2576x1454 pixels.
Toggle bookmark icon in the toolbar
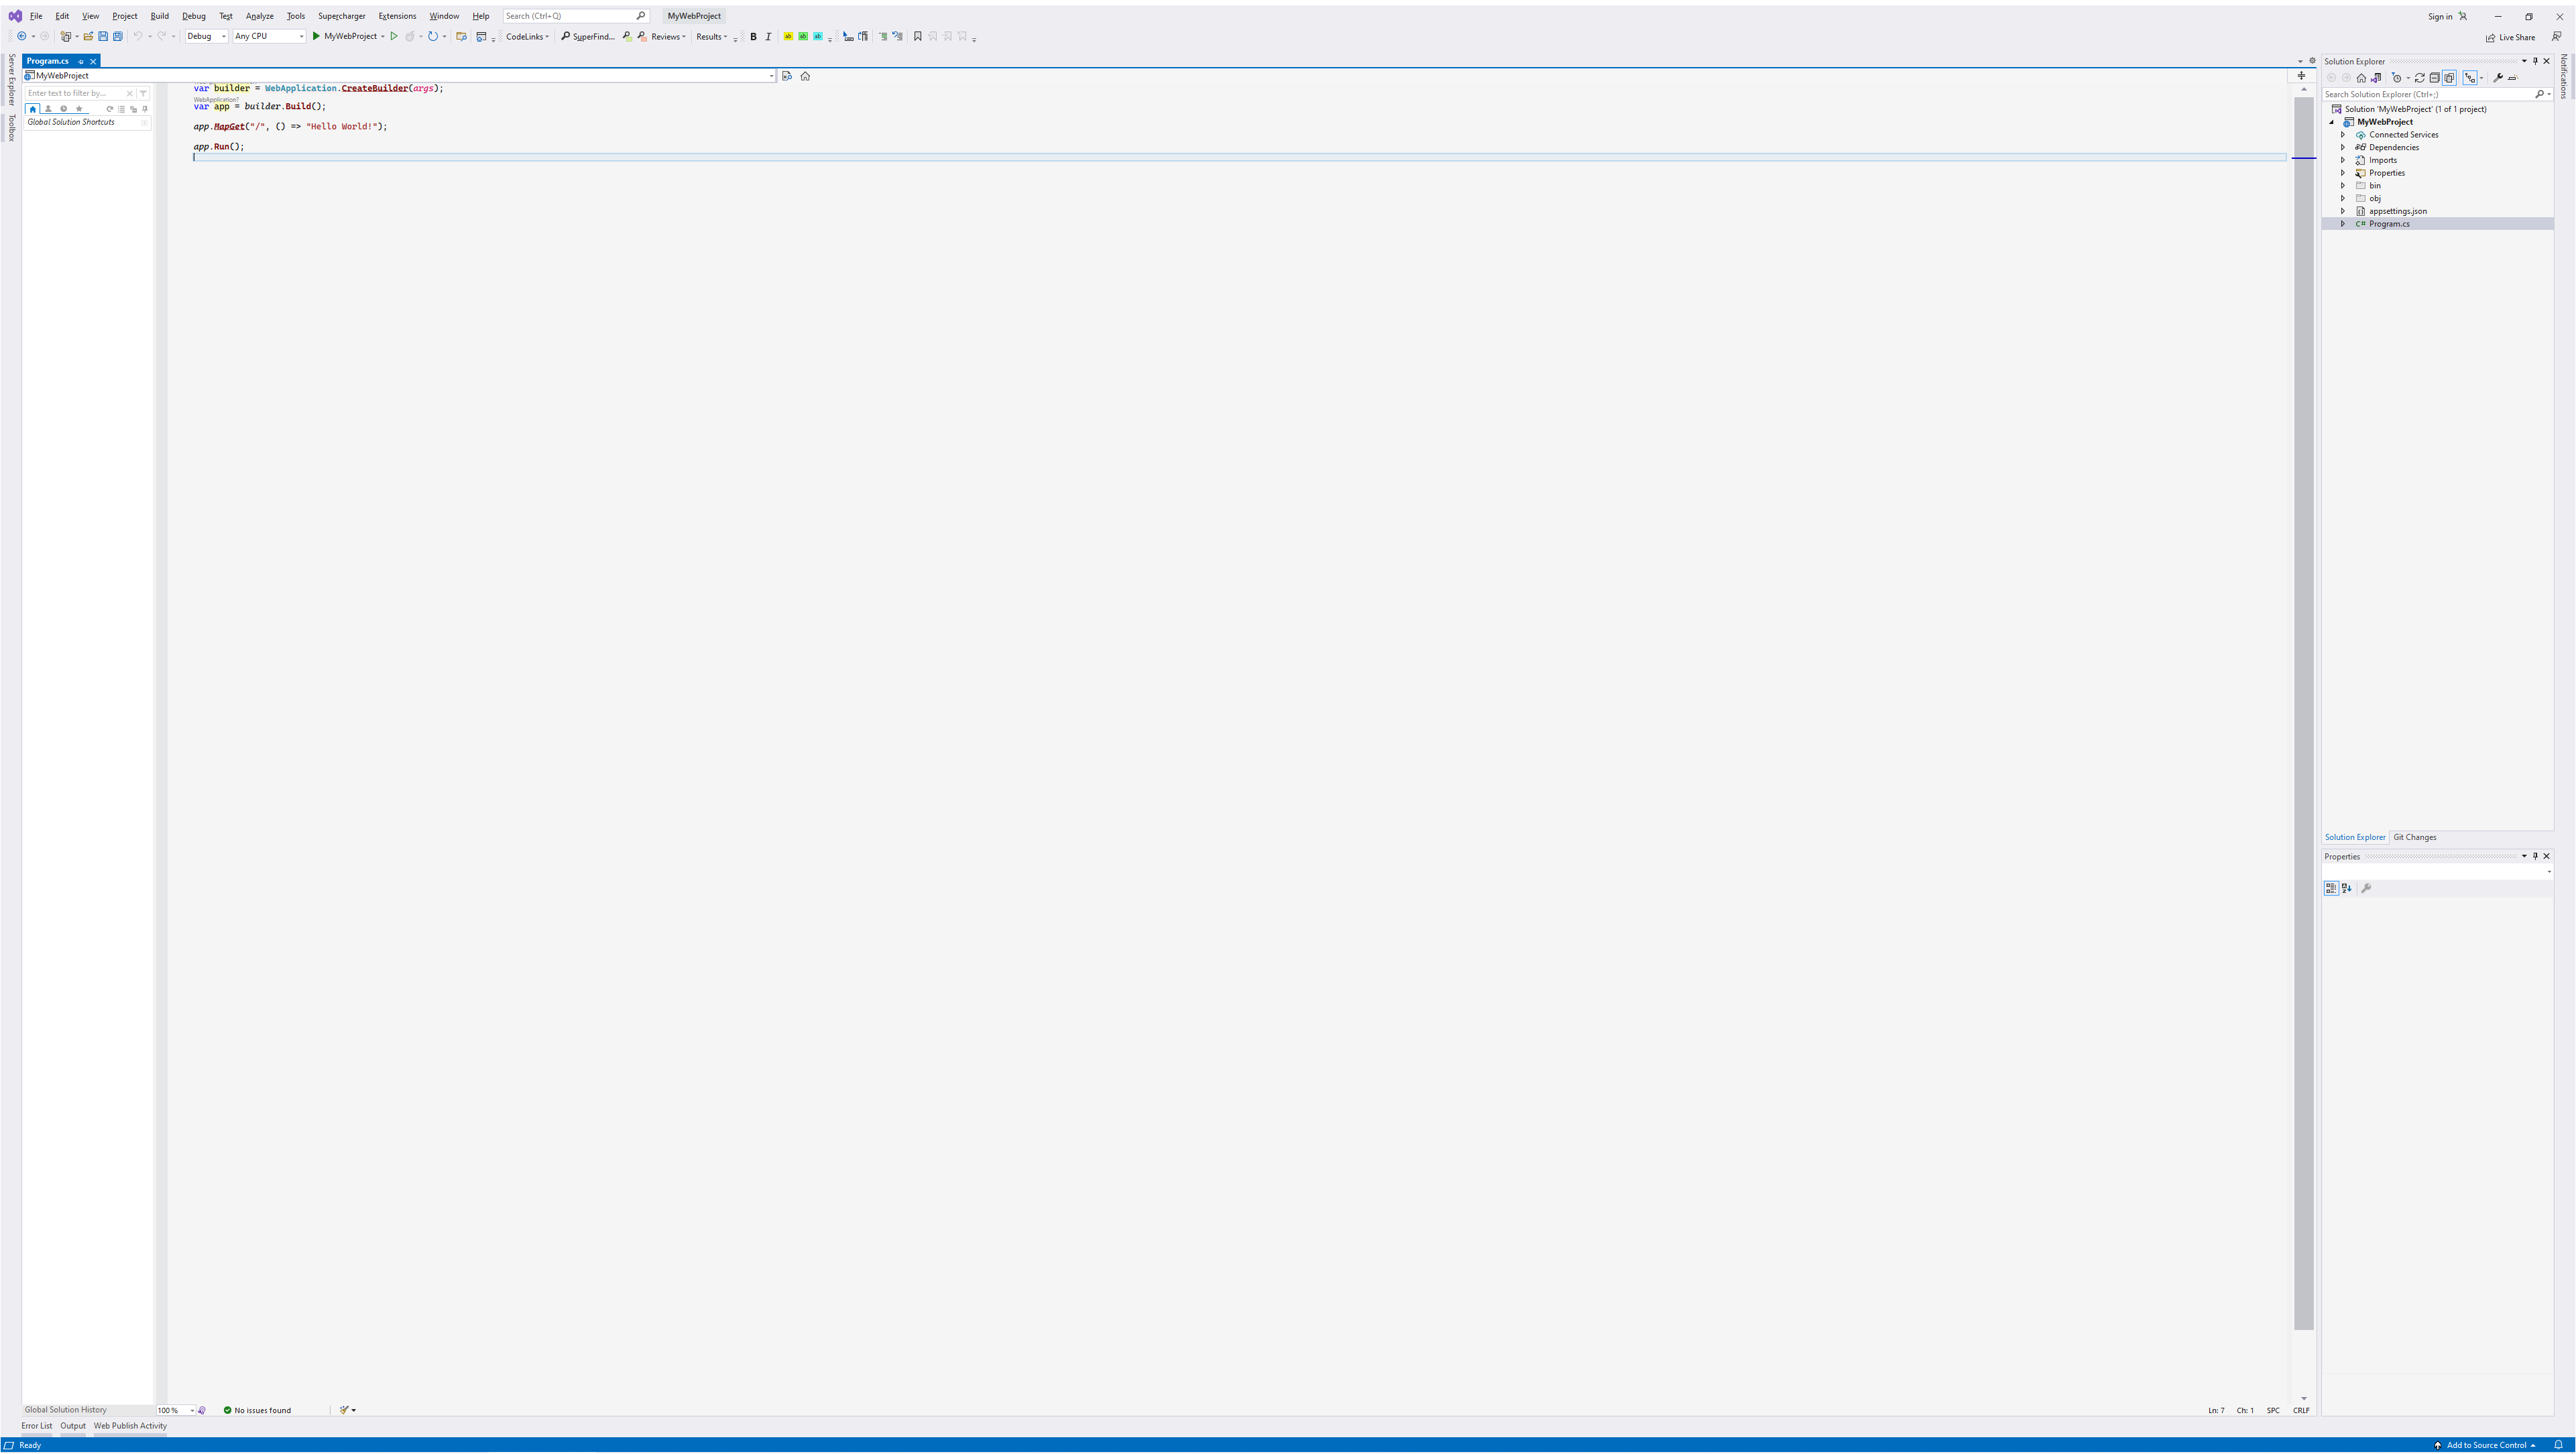tap(917, 37)
